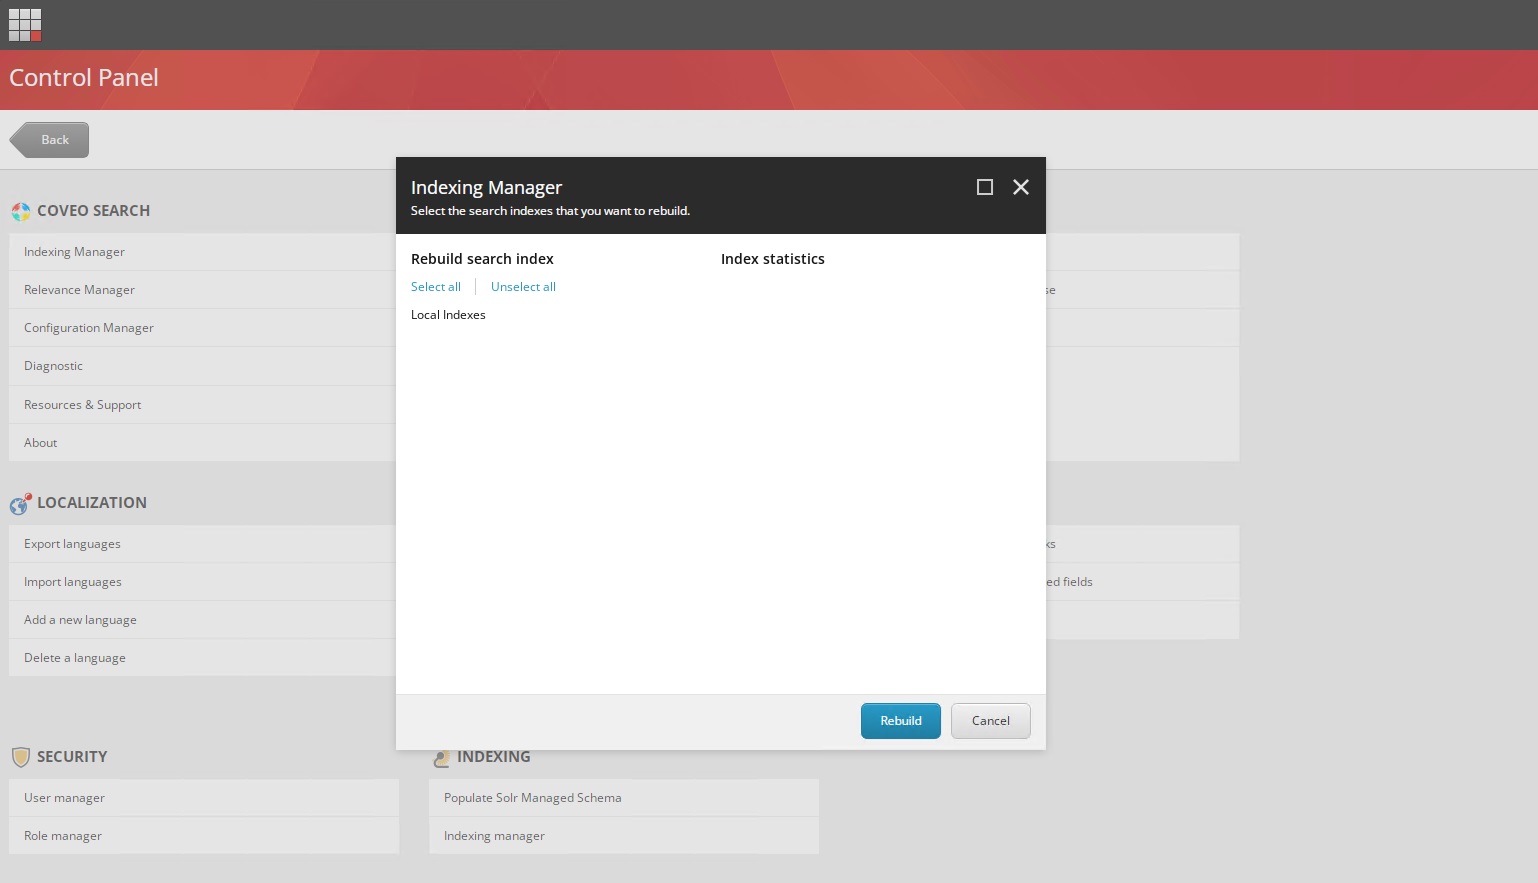Click the Localization globe icon

(x=21, y=504)
